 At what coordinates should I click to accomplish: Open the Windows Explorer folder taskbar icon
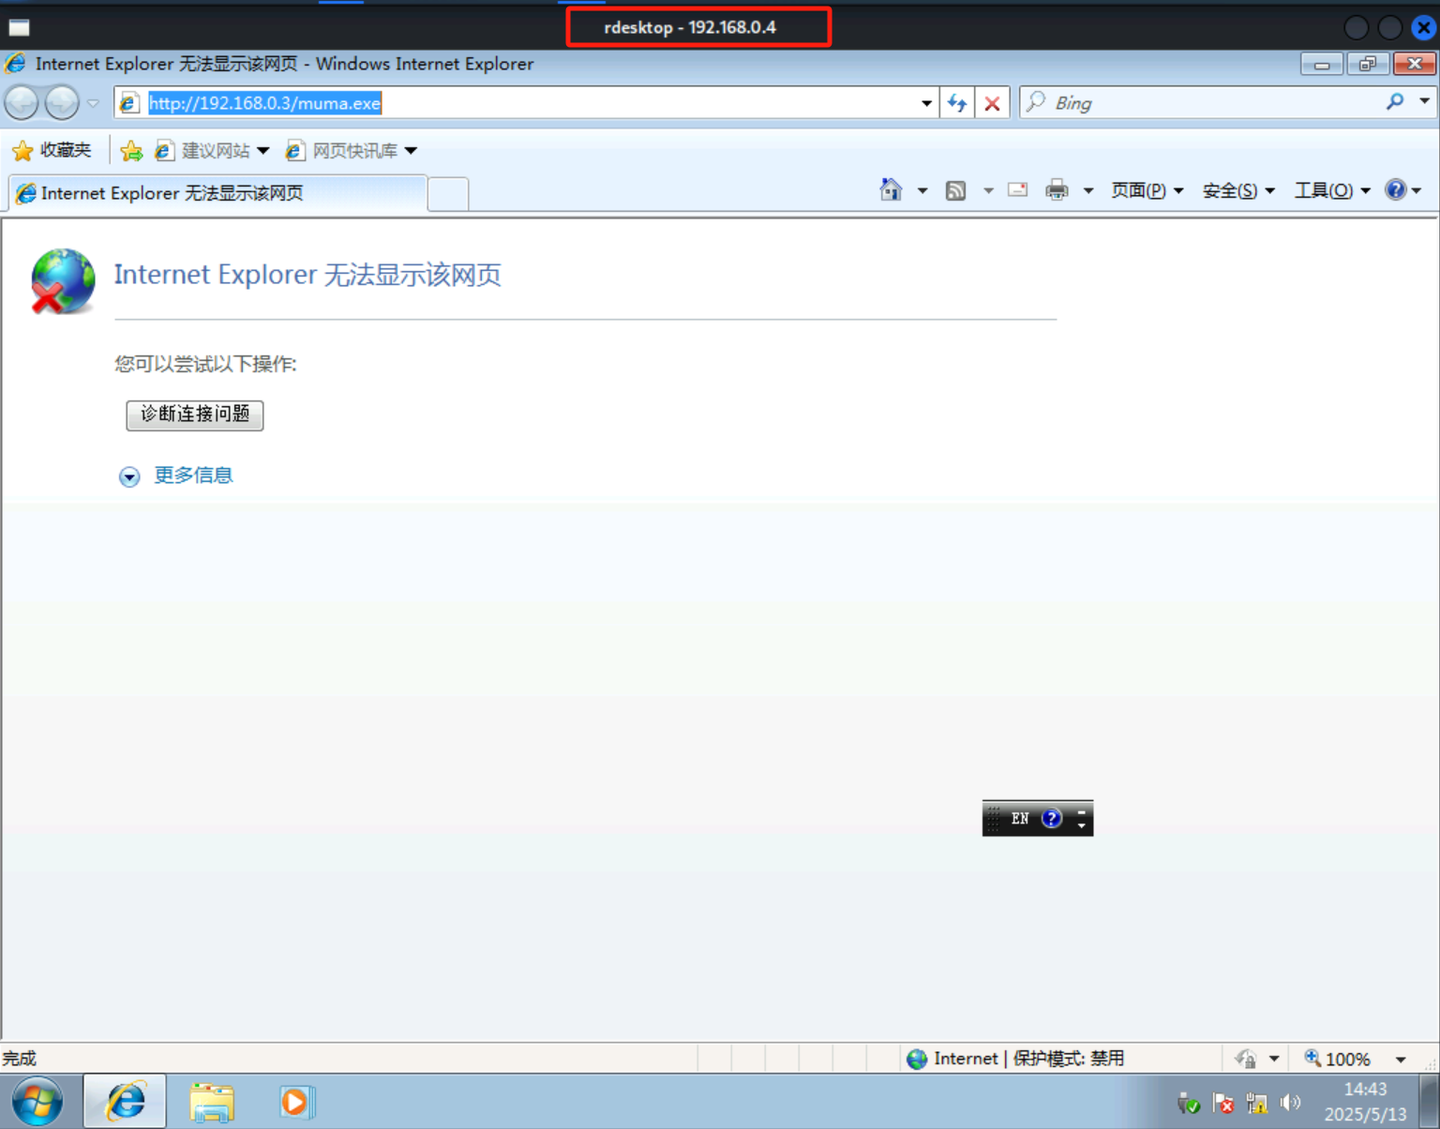pyautogui.click(x=212, y=1102)
